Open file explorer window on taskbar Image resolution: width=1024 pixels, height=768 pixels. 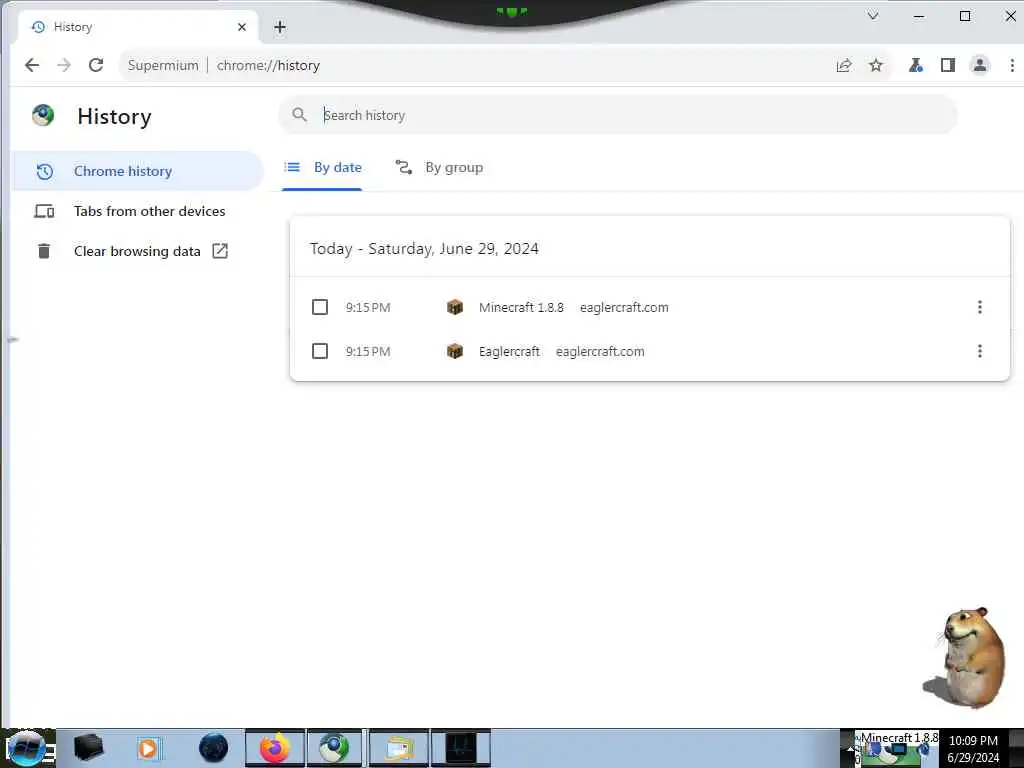point(398,748)
